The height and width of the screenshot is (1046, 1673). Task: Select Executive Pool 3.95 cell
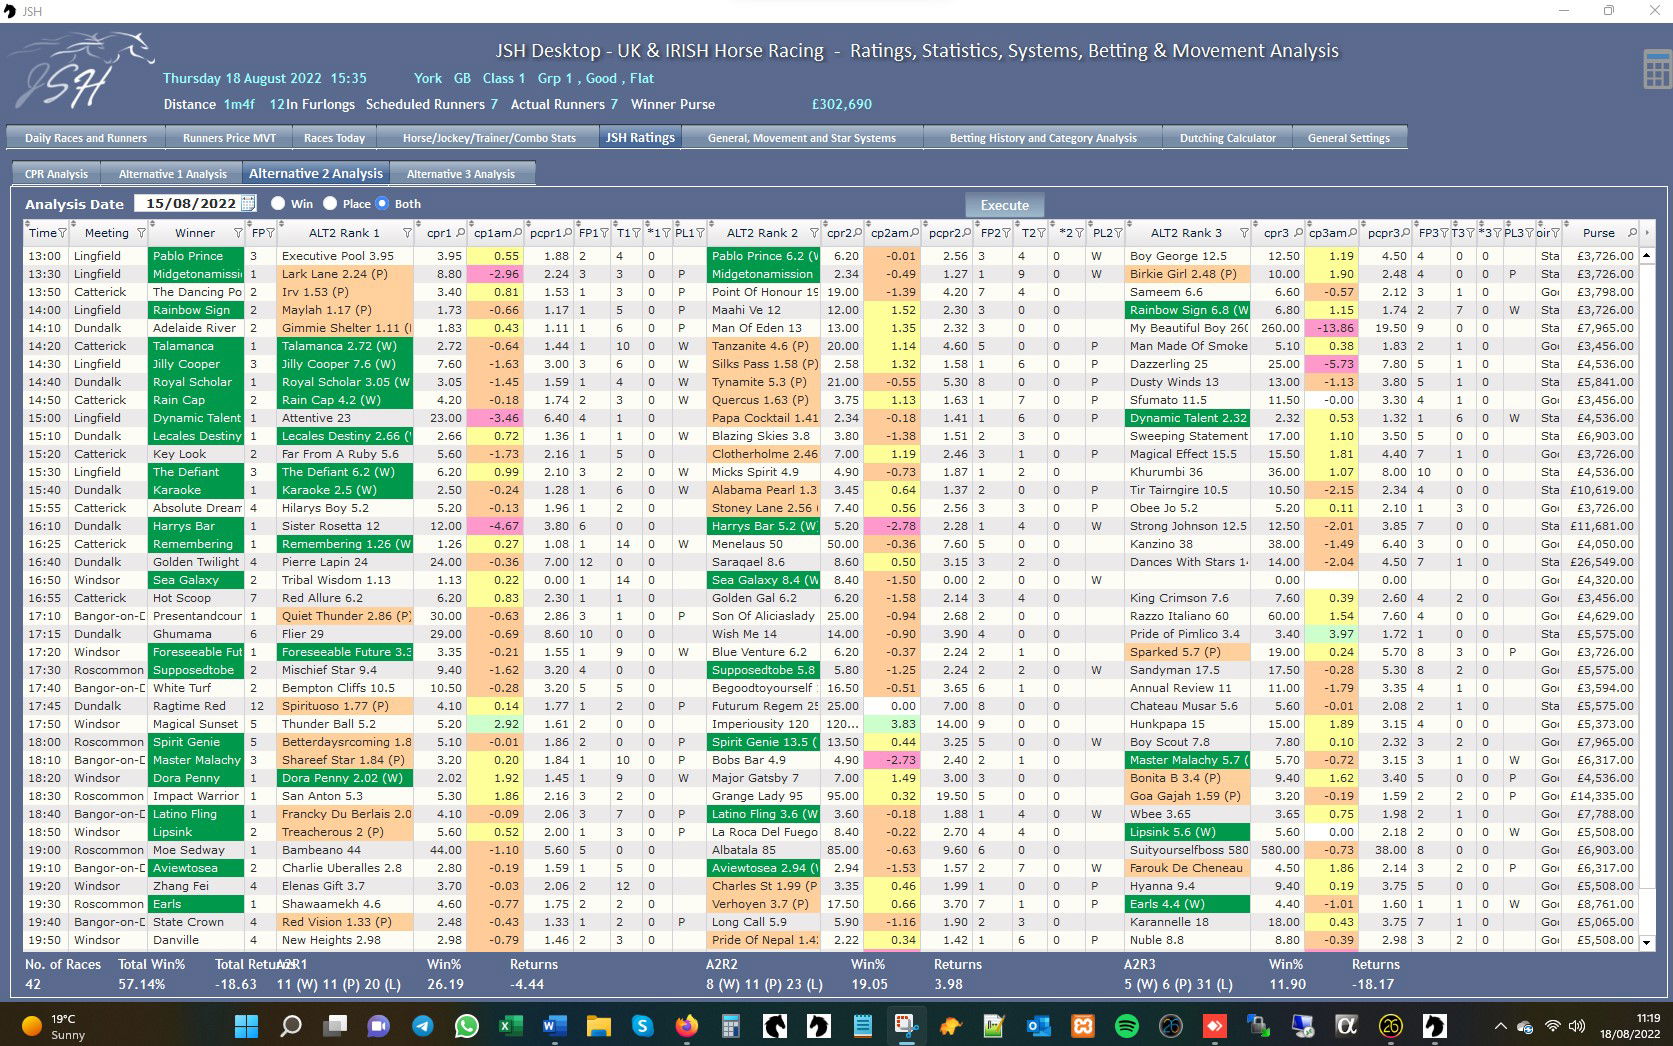pyautogui.click(x=345, y=256)
